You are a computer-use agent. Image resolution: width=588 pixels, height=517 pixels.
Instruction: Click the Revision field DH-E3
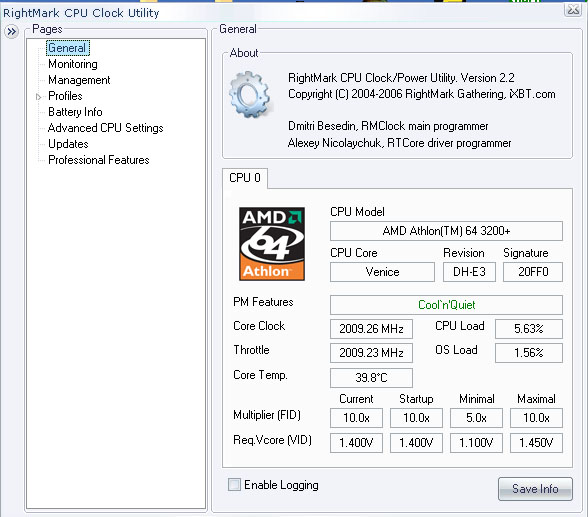(469, 272)
